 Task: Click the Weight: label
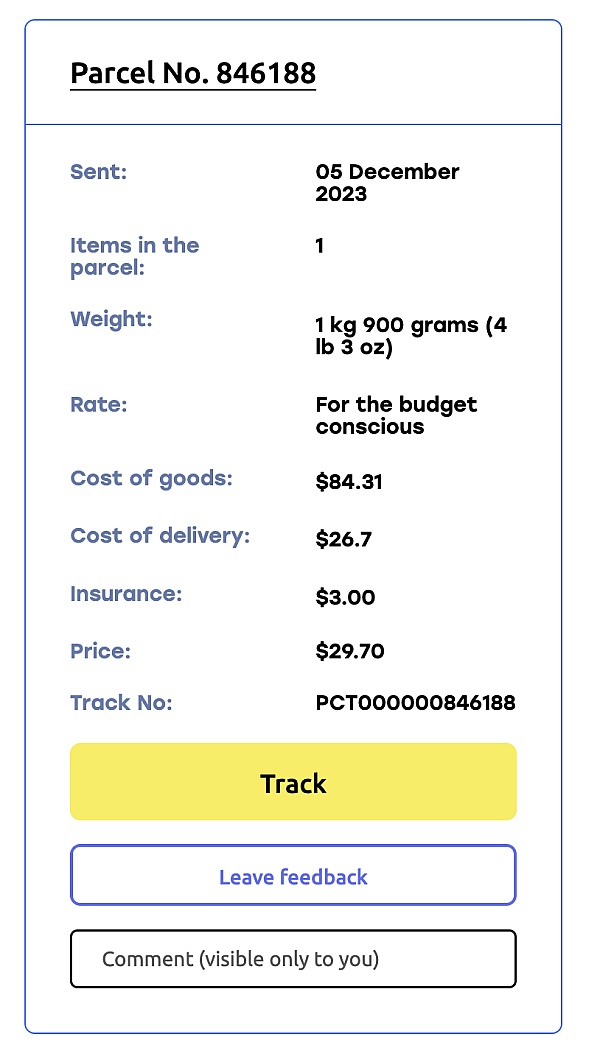[111, 320]
